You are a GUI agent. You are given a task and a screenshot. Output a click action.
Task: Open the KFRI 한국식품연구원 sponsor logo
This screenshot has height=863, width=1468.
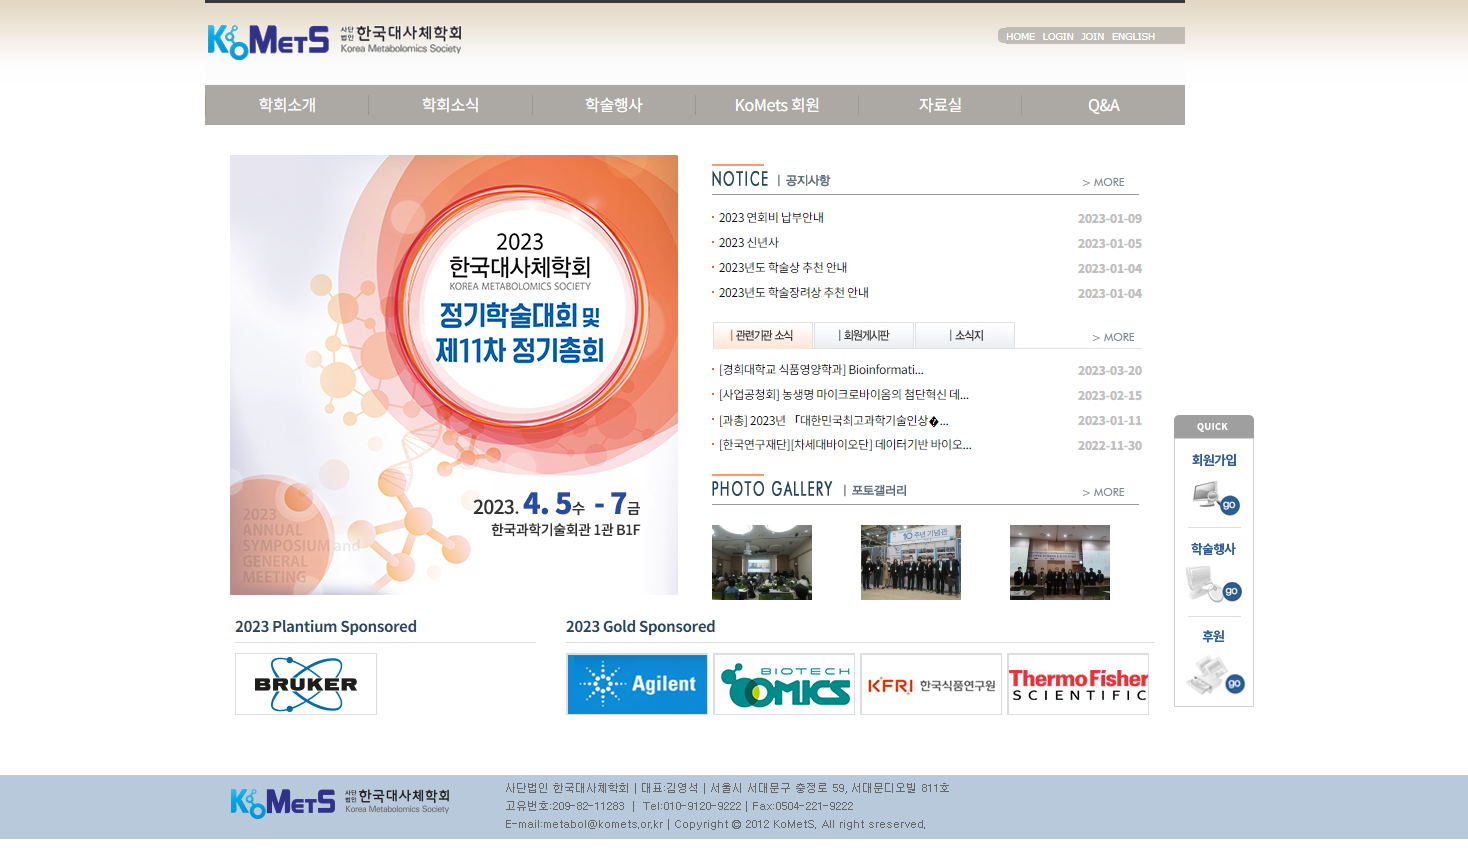(931, 684)
